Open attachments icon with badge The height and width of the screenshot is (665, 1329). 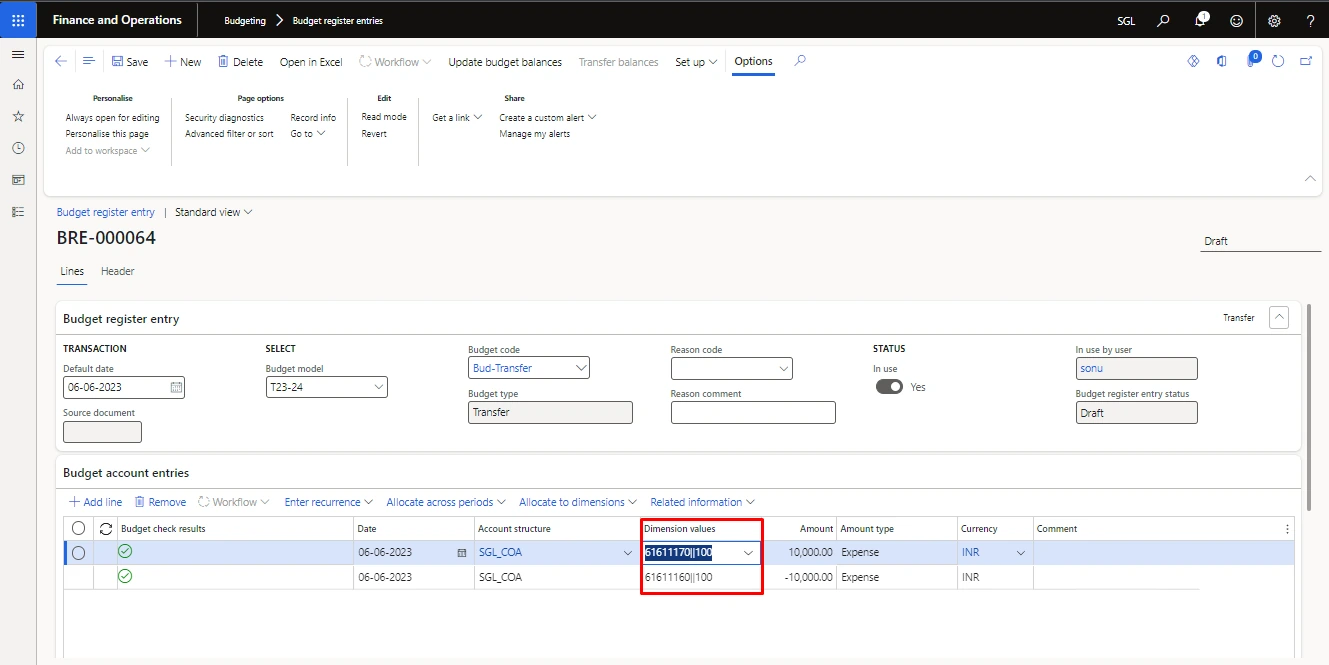coord(1251,60)
